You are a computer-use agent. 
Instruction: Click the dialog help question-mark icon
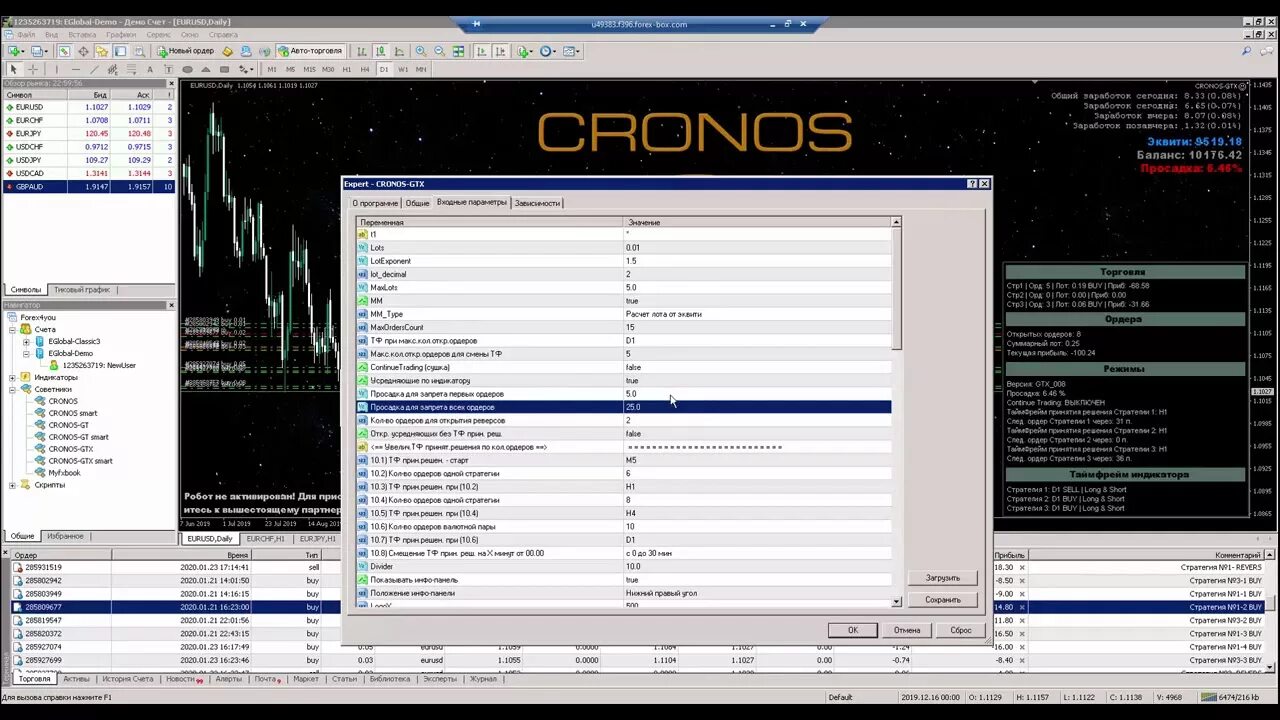tap(972, 184)
